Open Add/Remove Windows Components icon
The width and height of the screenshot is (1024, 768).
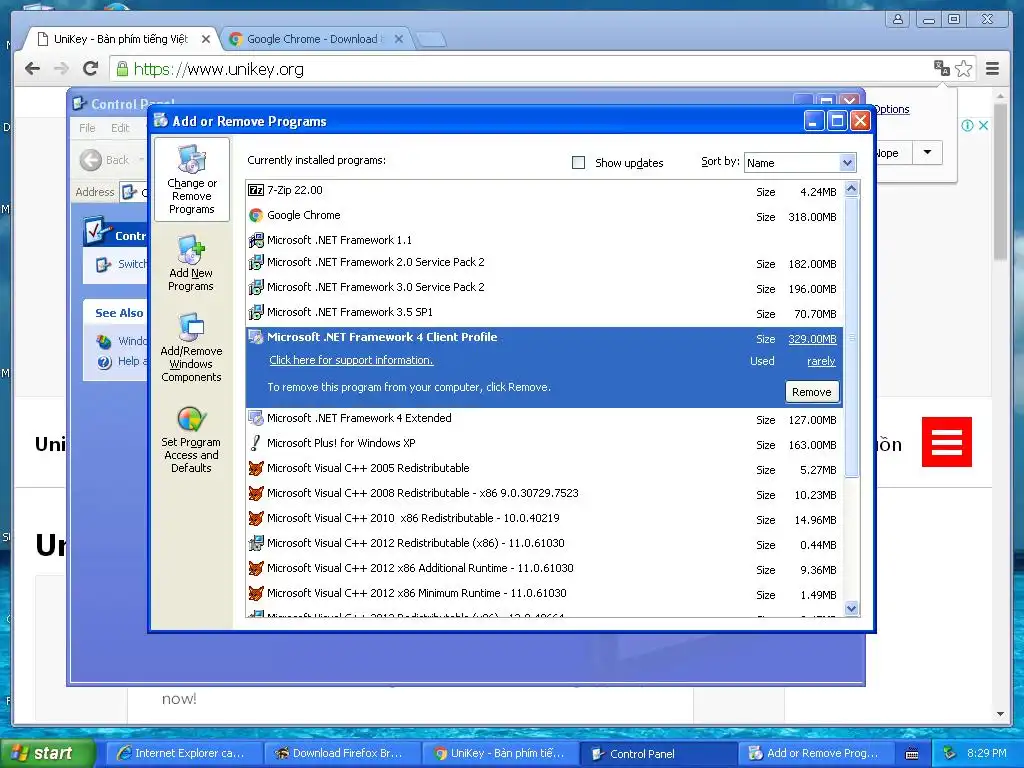click(191, 347)
